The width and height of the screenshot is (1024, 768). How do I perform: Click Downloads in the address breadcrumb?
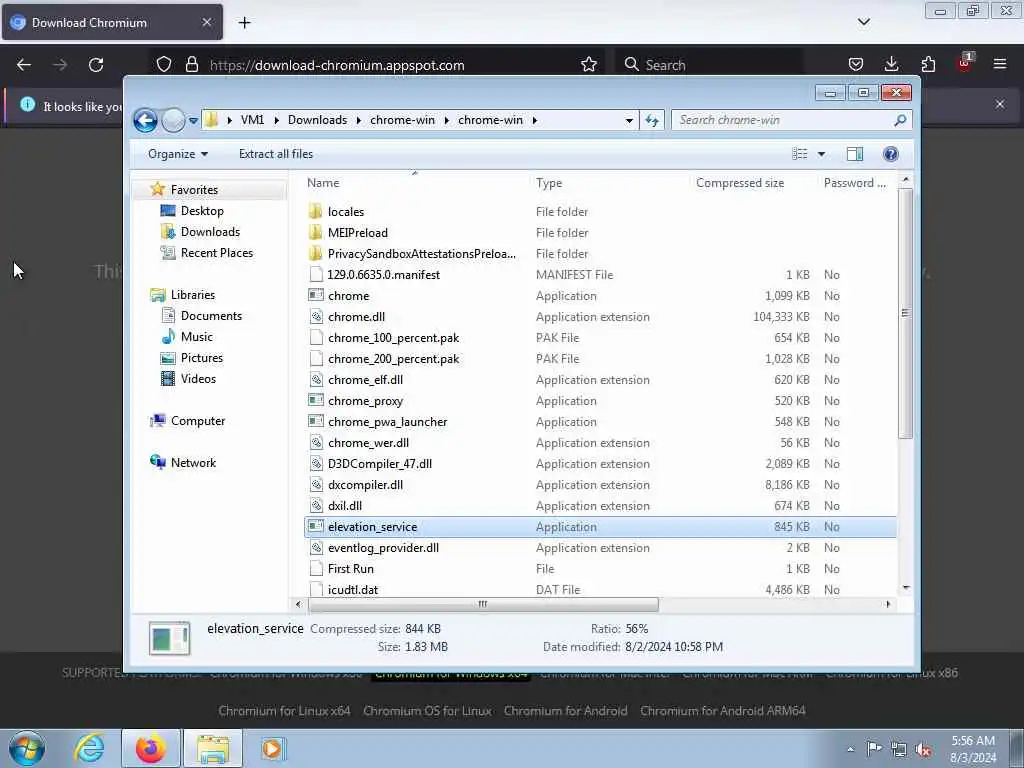click(317, 120)
